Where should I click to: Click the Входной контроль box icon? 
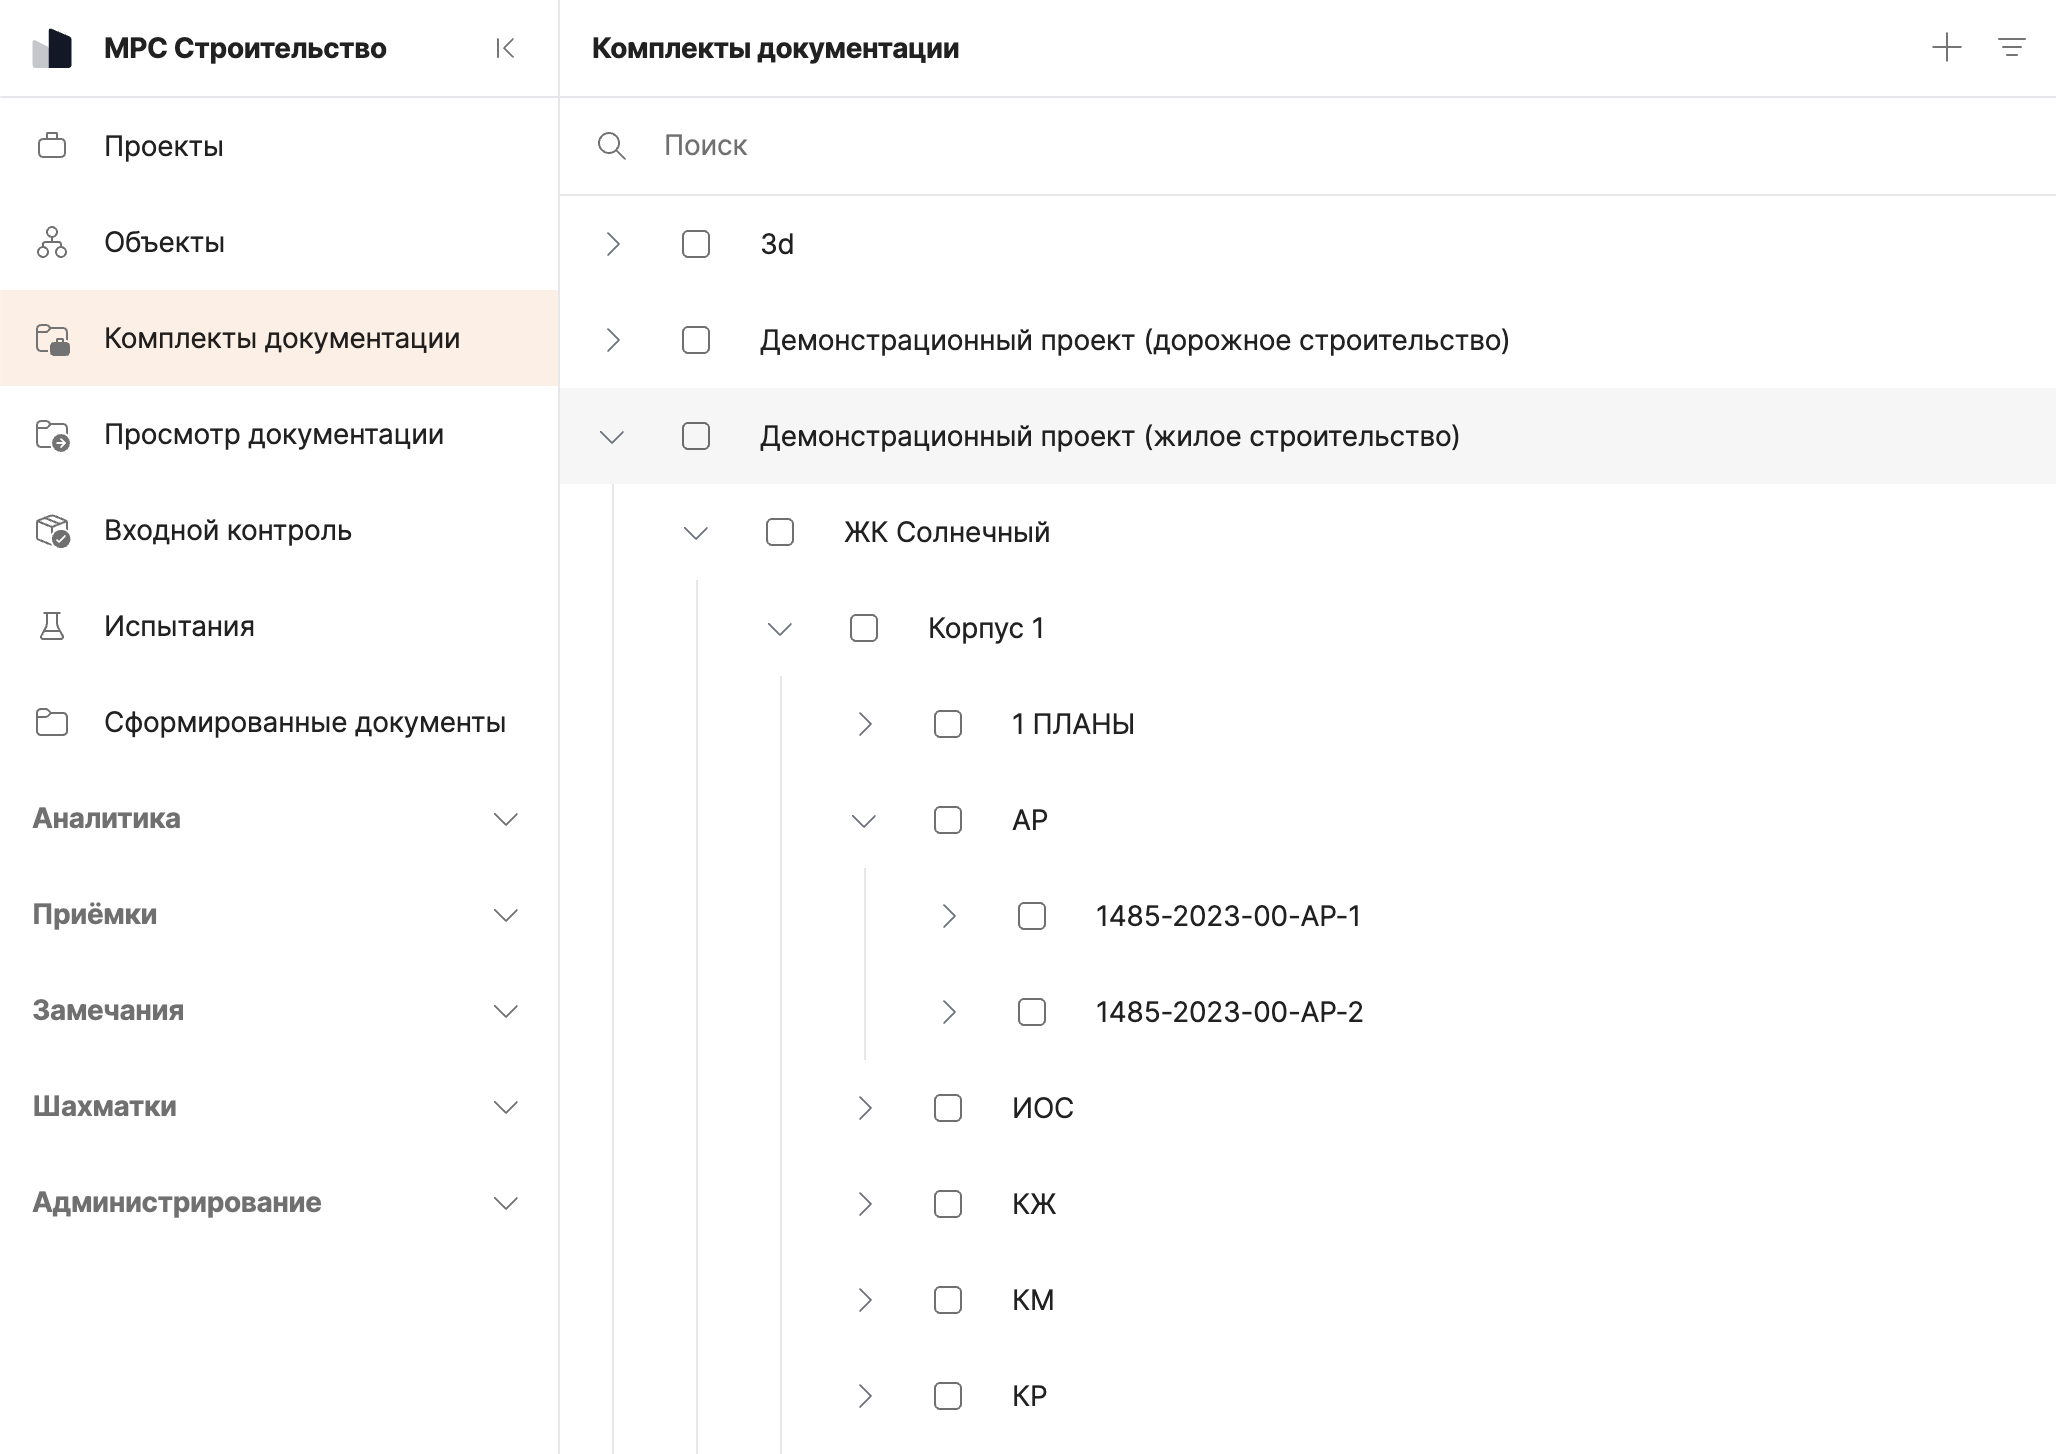pos(52,530)
